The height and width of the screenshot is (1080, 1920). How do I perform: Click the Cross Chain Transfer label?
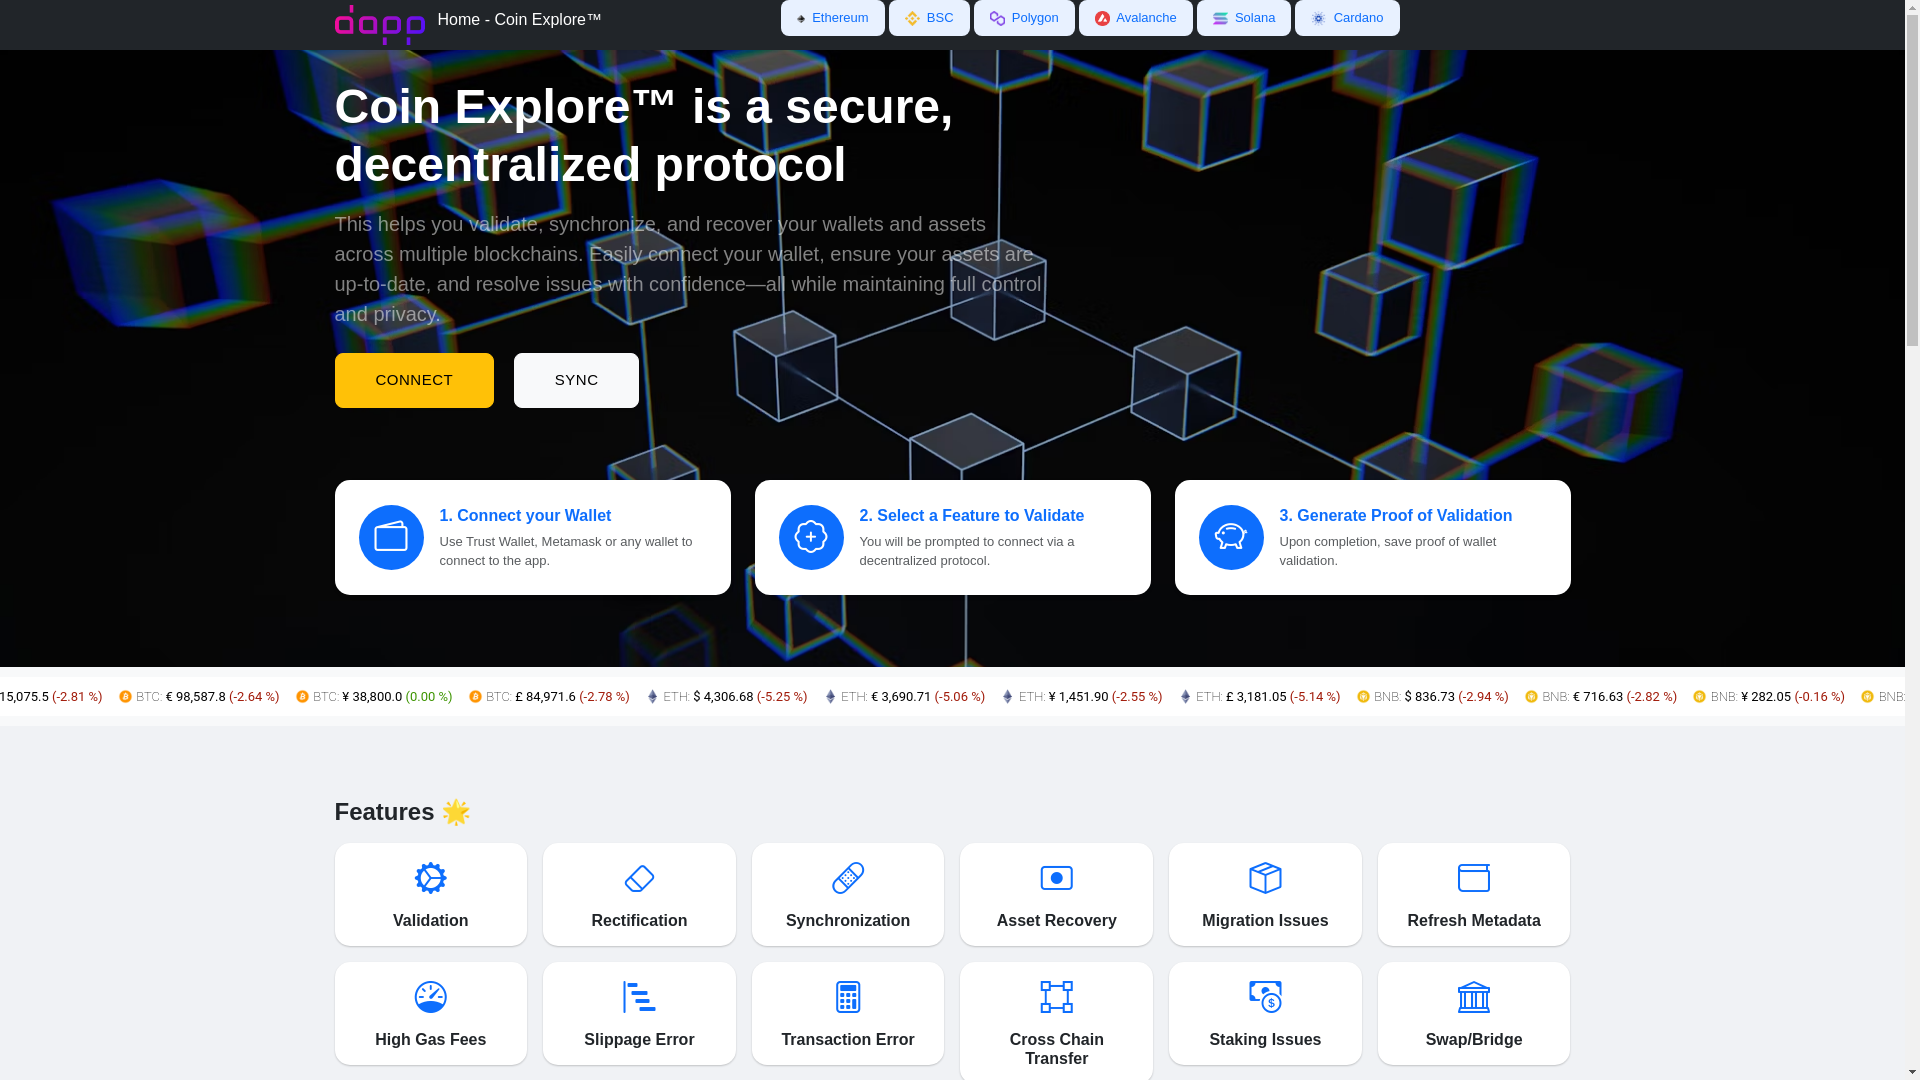point(1056,1049)
